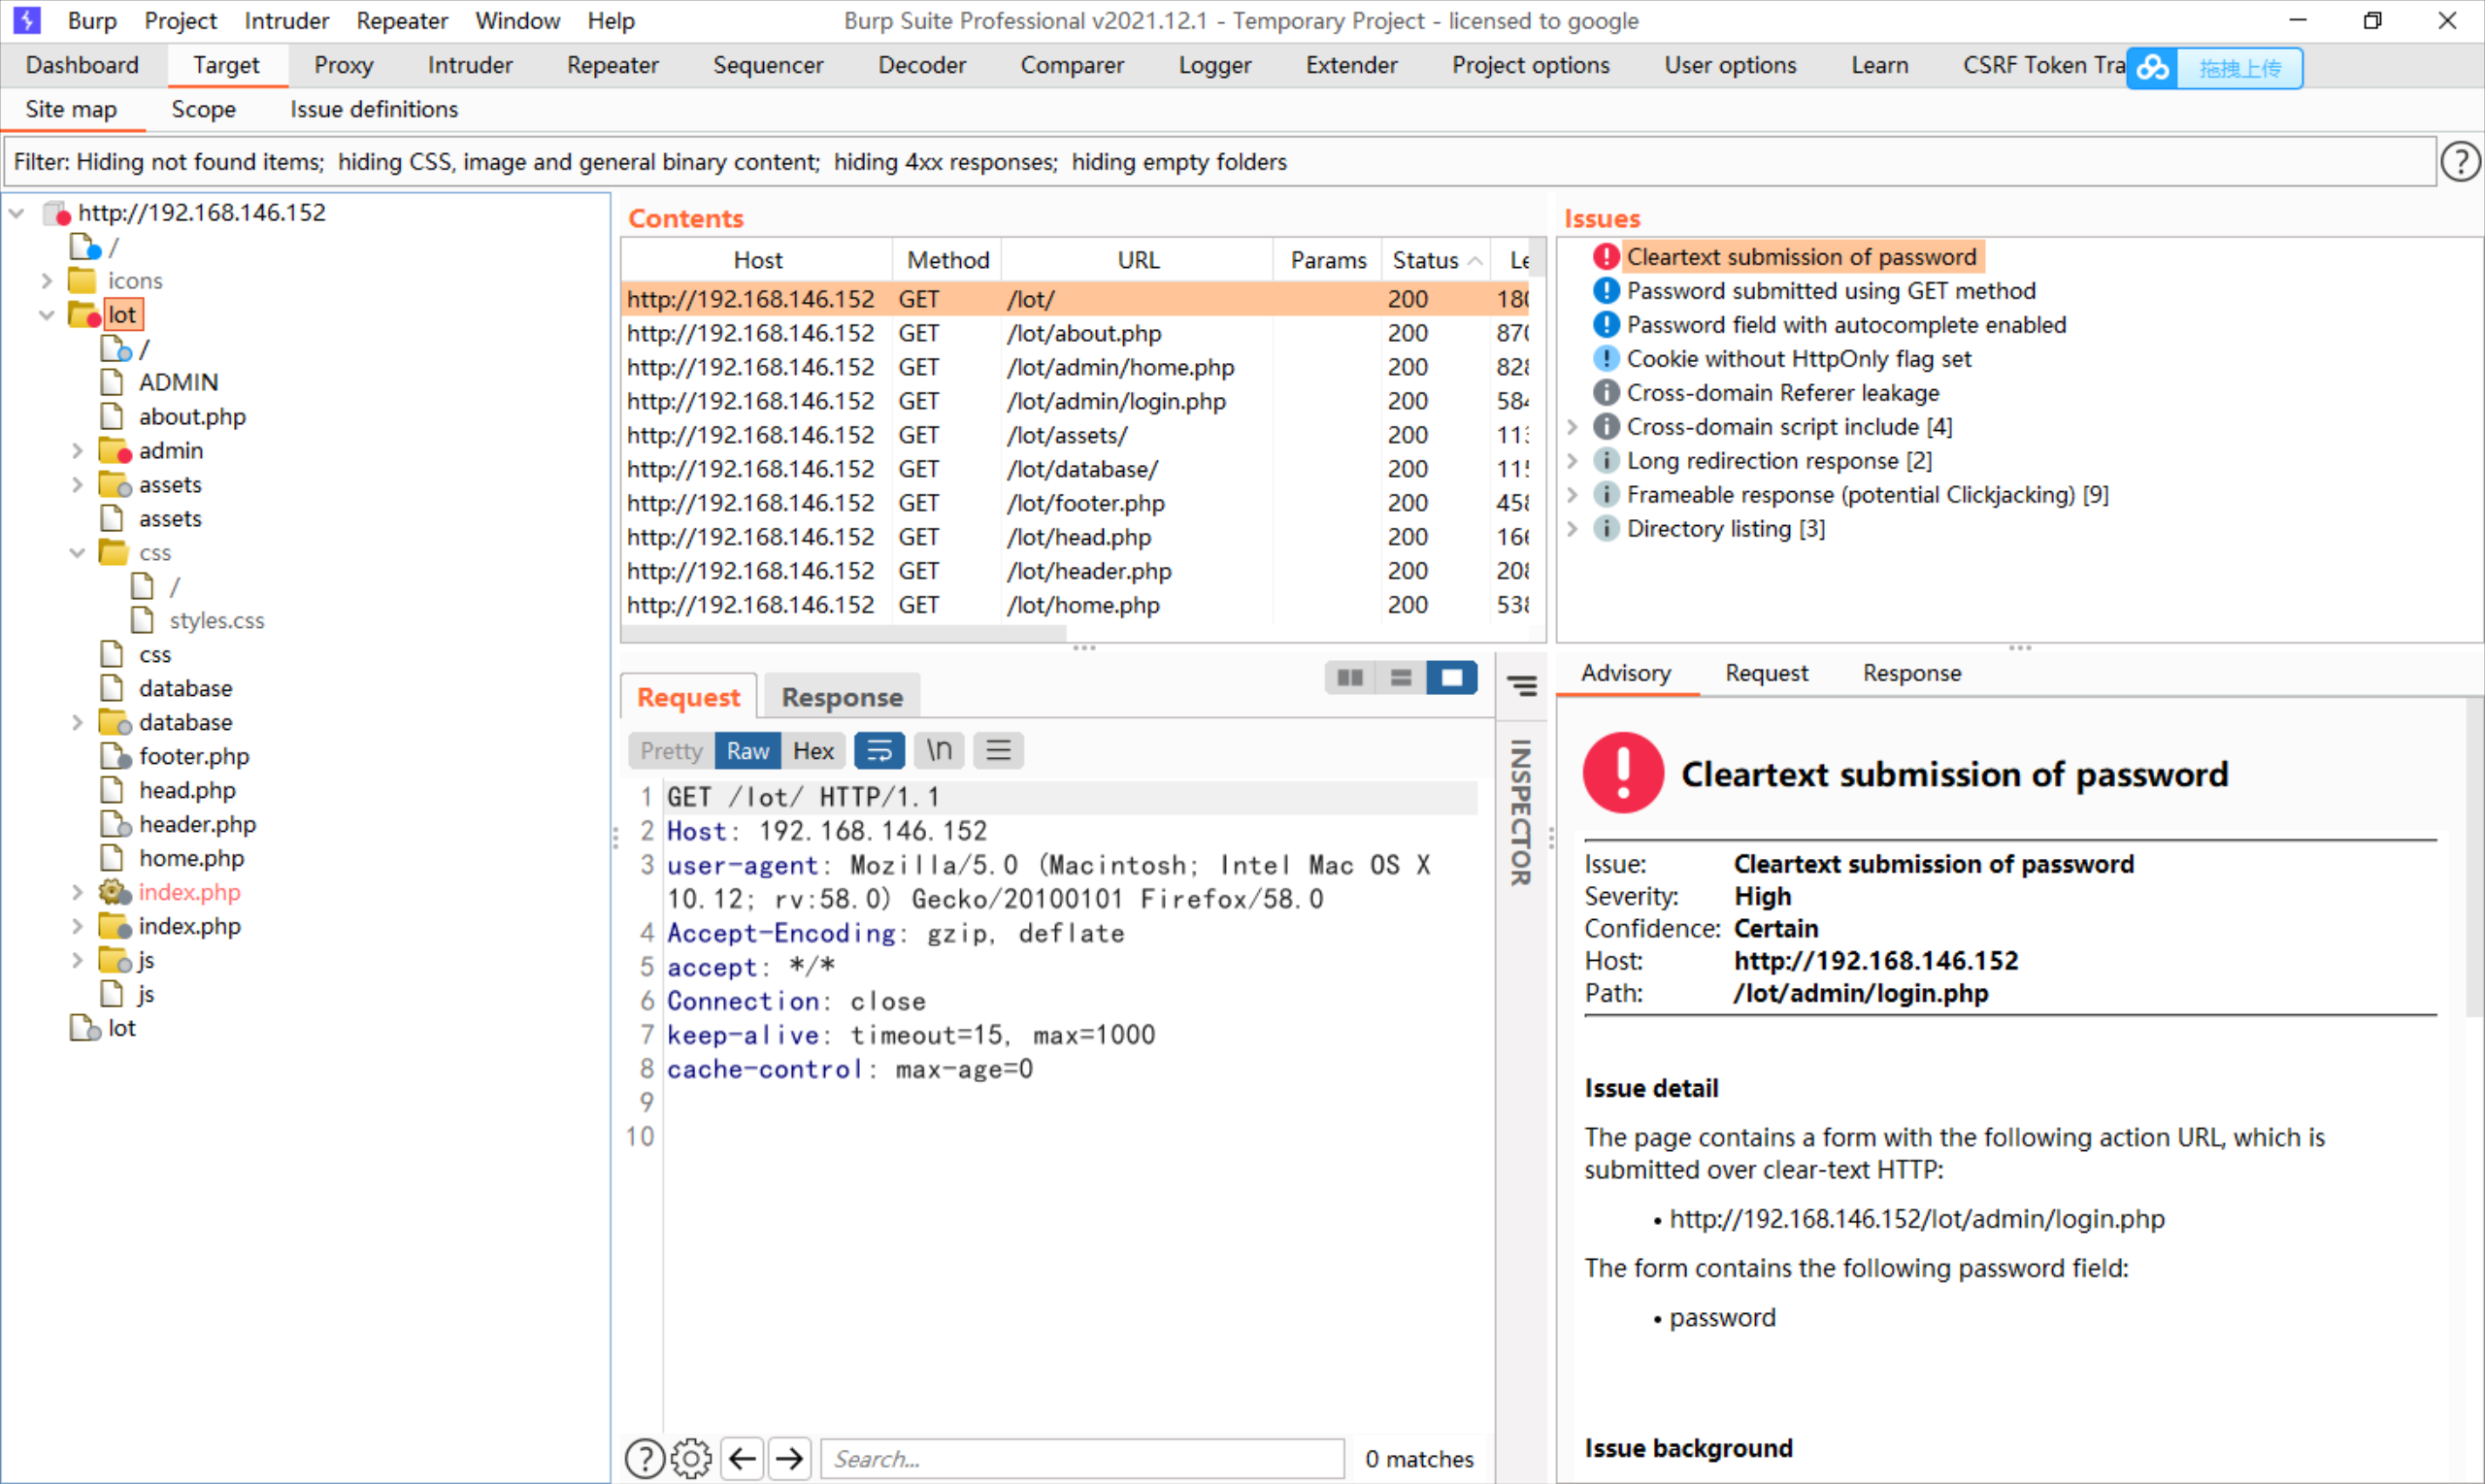This screenshot has height=1484, width=2485.
Task: Expand the js folder
Action: click(x=78, y=960)
